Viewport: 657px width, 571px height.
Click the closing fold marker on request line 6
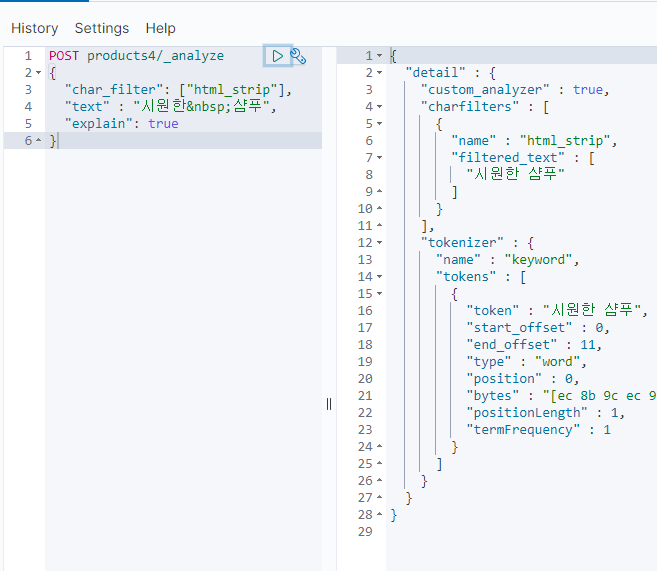(38, 141)
